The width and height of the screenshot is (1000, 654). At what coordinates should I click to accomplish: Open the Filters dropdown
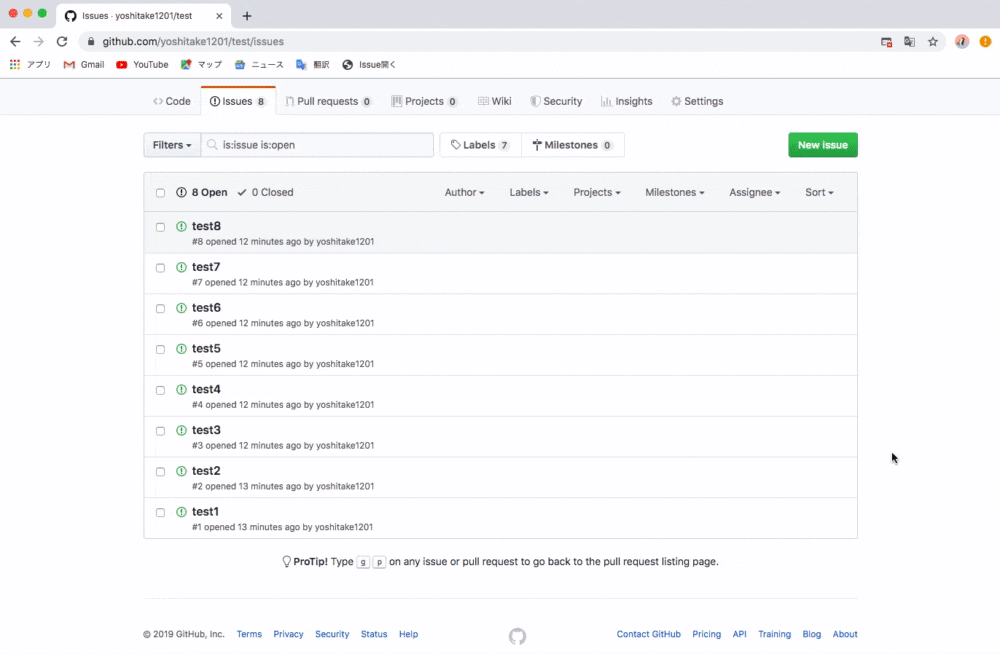[x=172, y=145]
